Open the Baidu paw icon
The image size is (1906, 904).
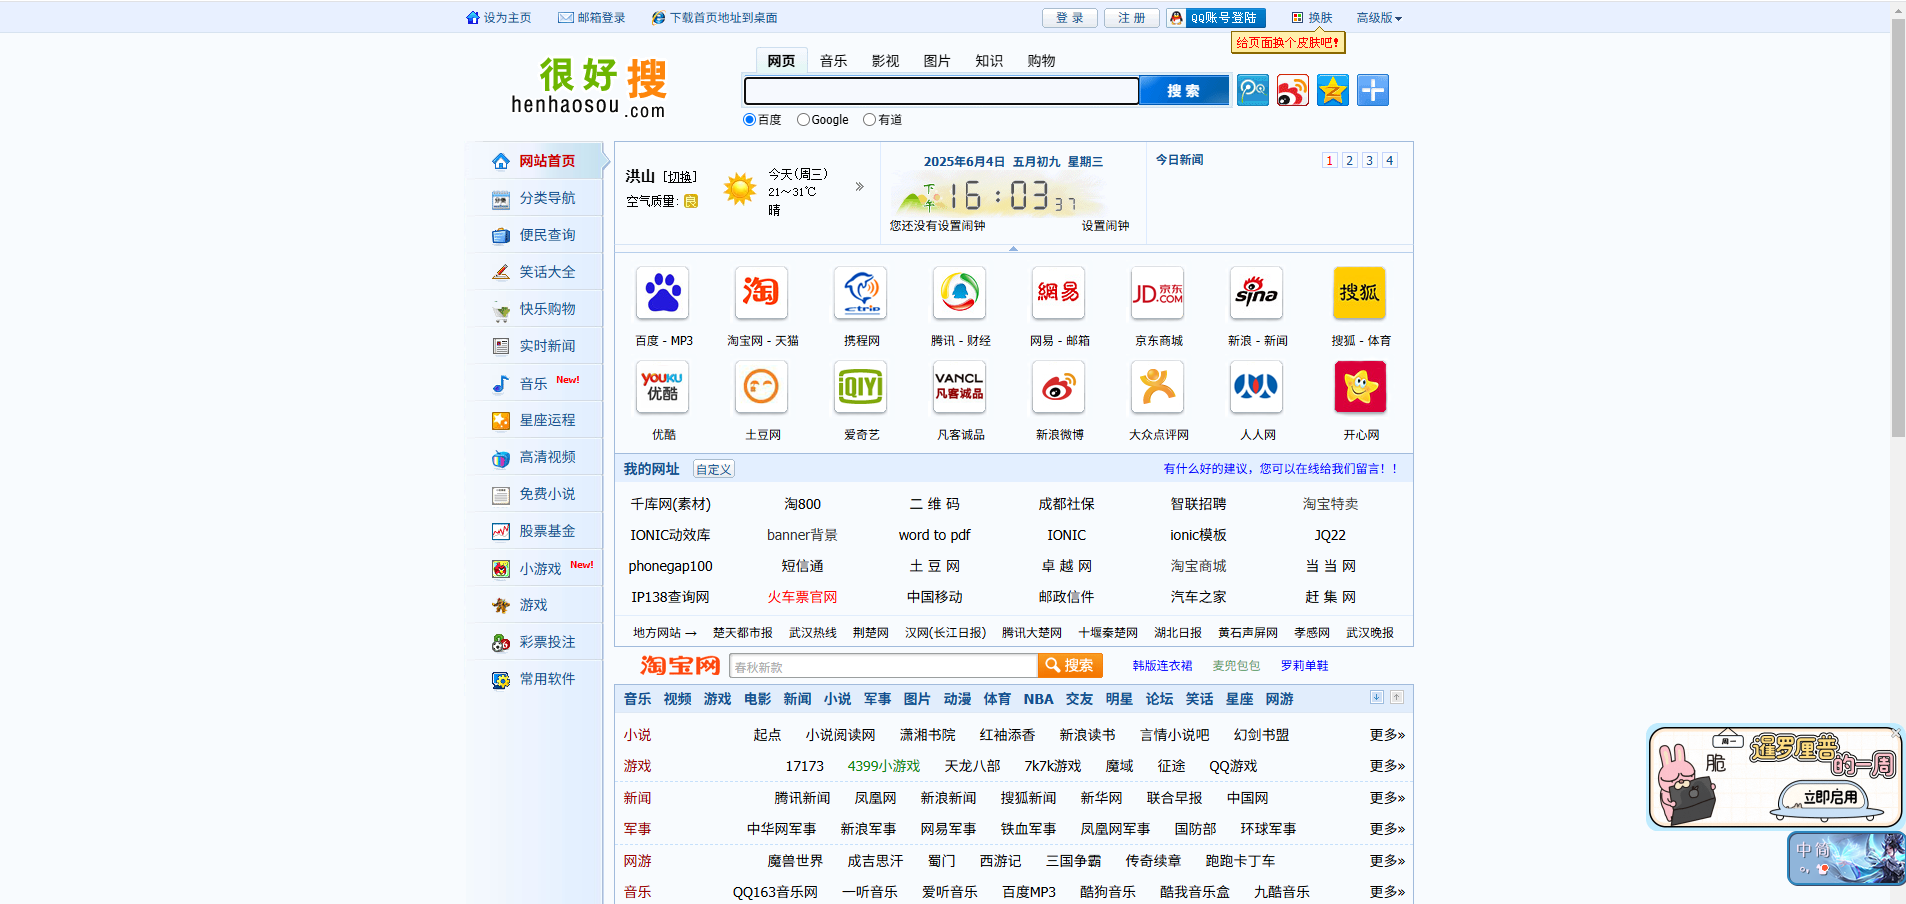click(x=662, y=292)
